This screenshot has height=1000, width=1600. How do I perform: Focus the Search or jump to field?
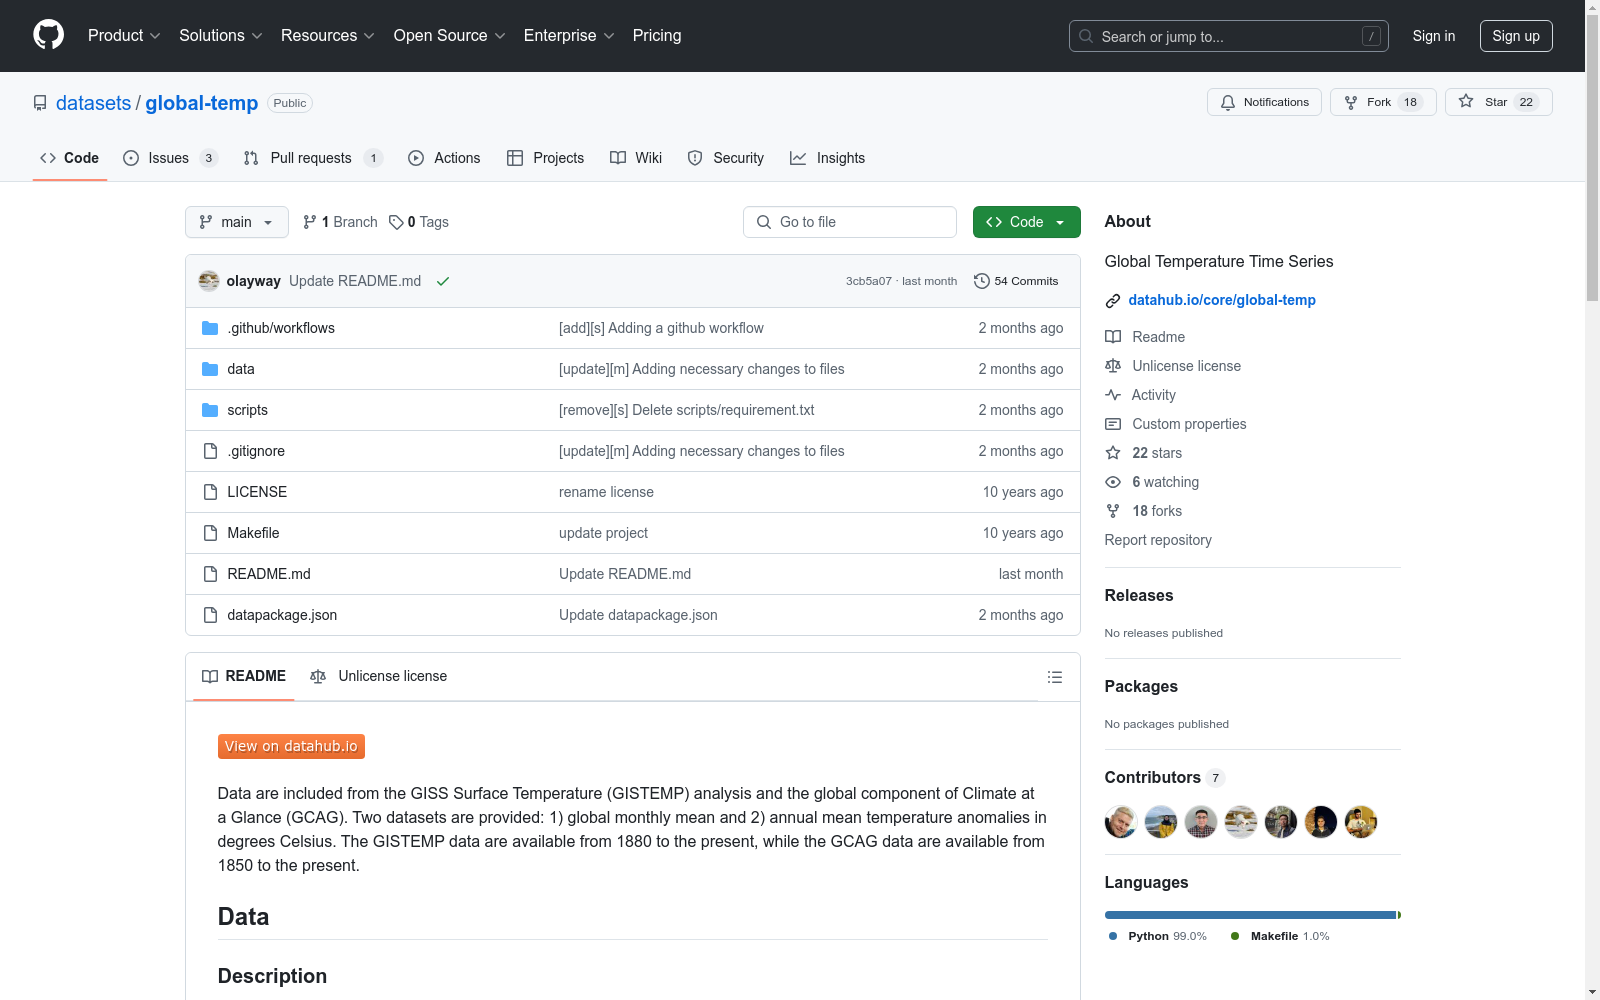[1229, 36]
